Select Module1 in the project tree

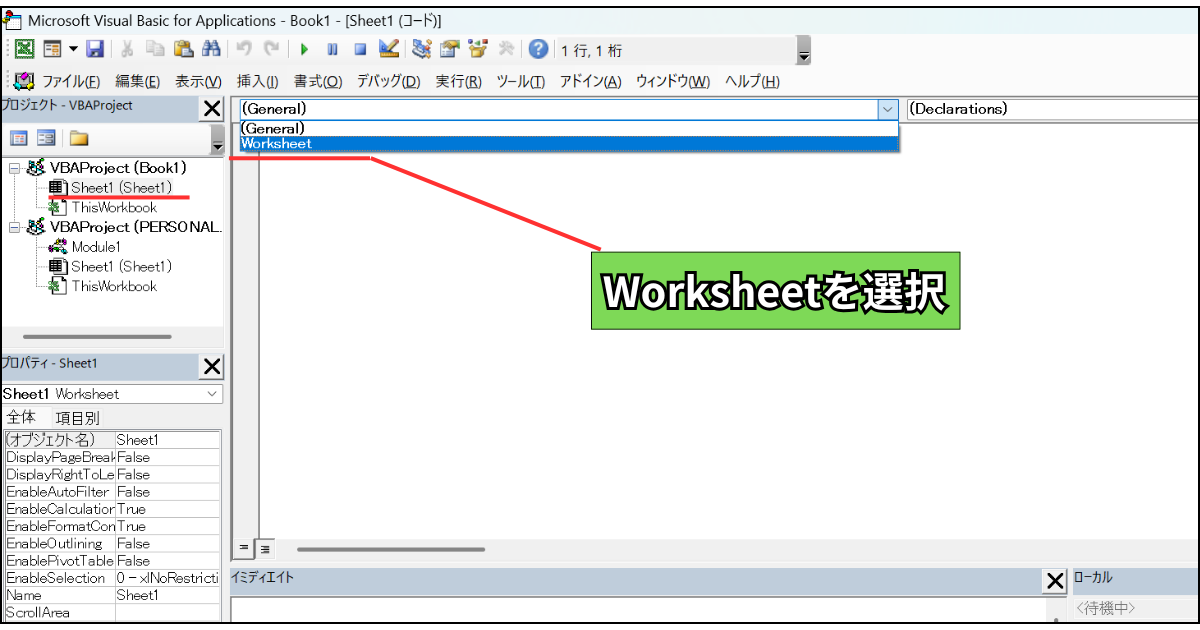[96, 246]
